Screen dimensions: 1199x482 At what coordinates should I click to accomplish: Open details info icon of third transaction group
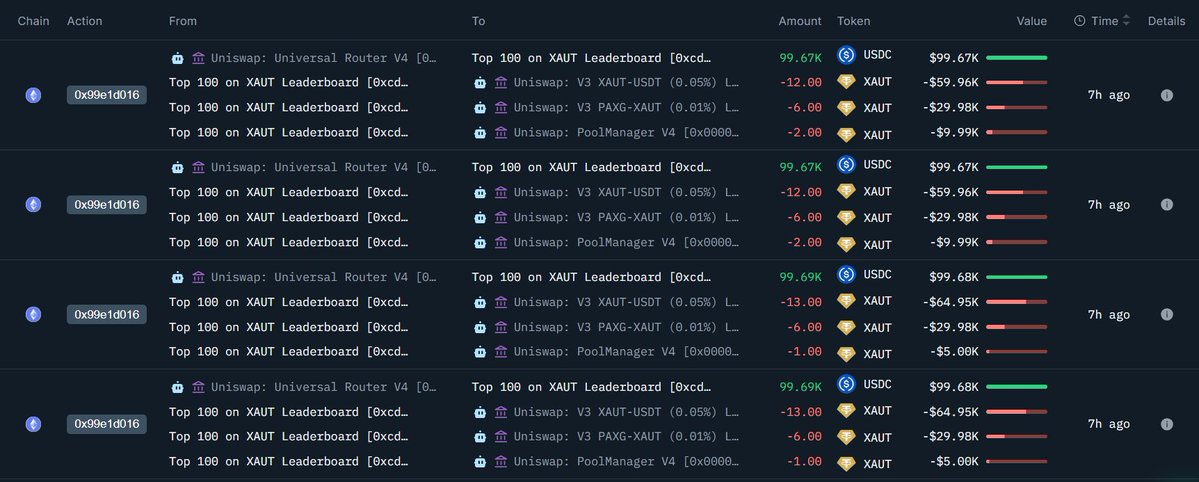tap(1167, 314)
